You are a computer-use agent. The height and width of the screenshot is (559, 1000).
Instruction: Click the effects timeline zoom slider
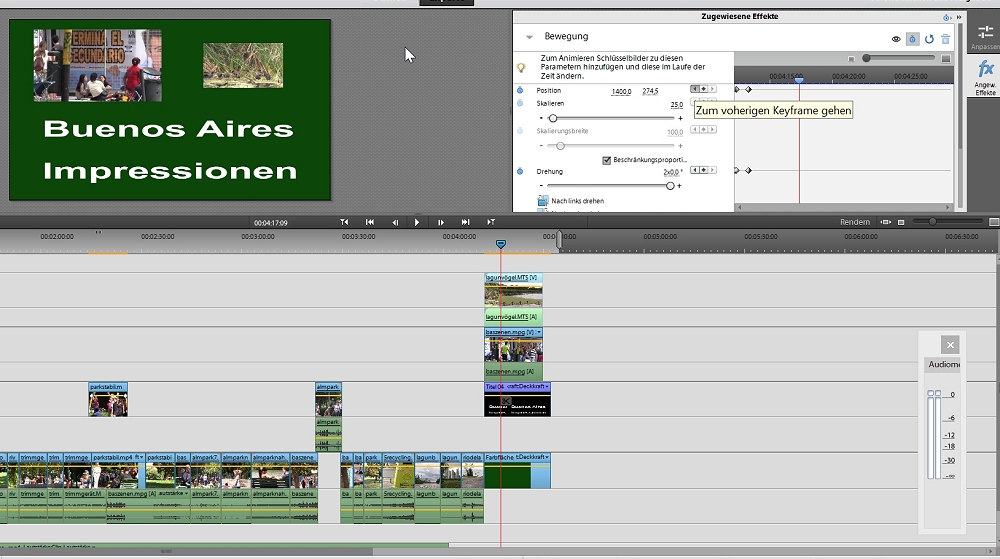pyautogui.click(x=866, y=58)
